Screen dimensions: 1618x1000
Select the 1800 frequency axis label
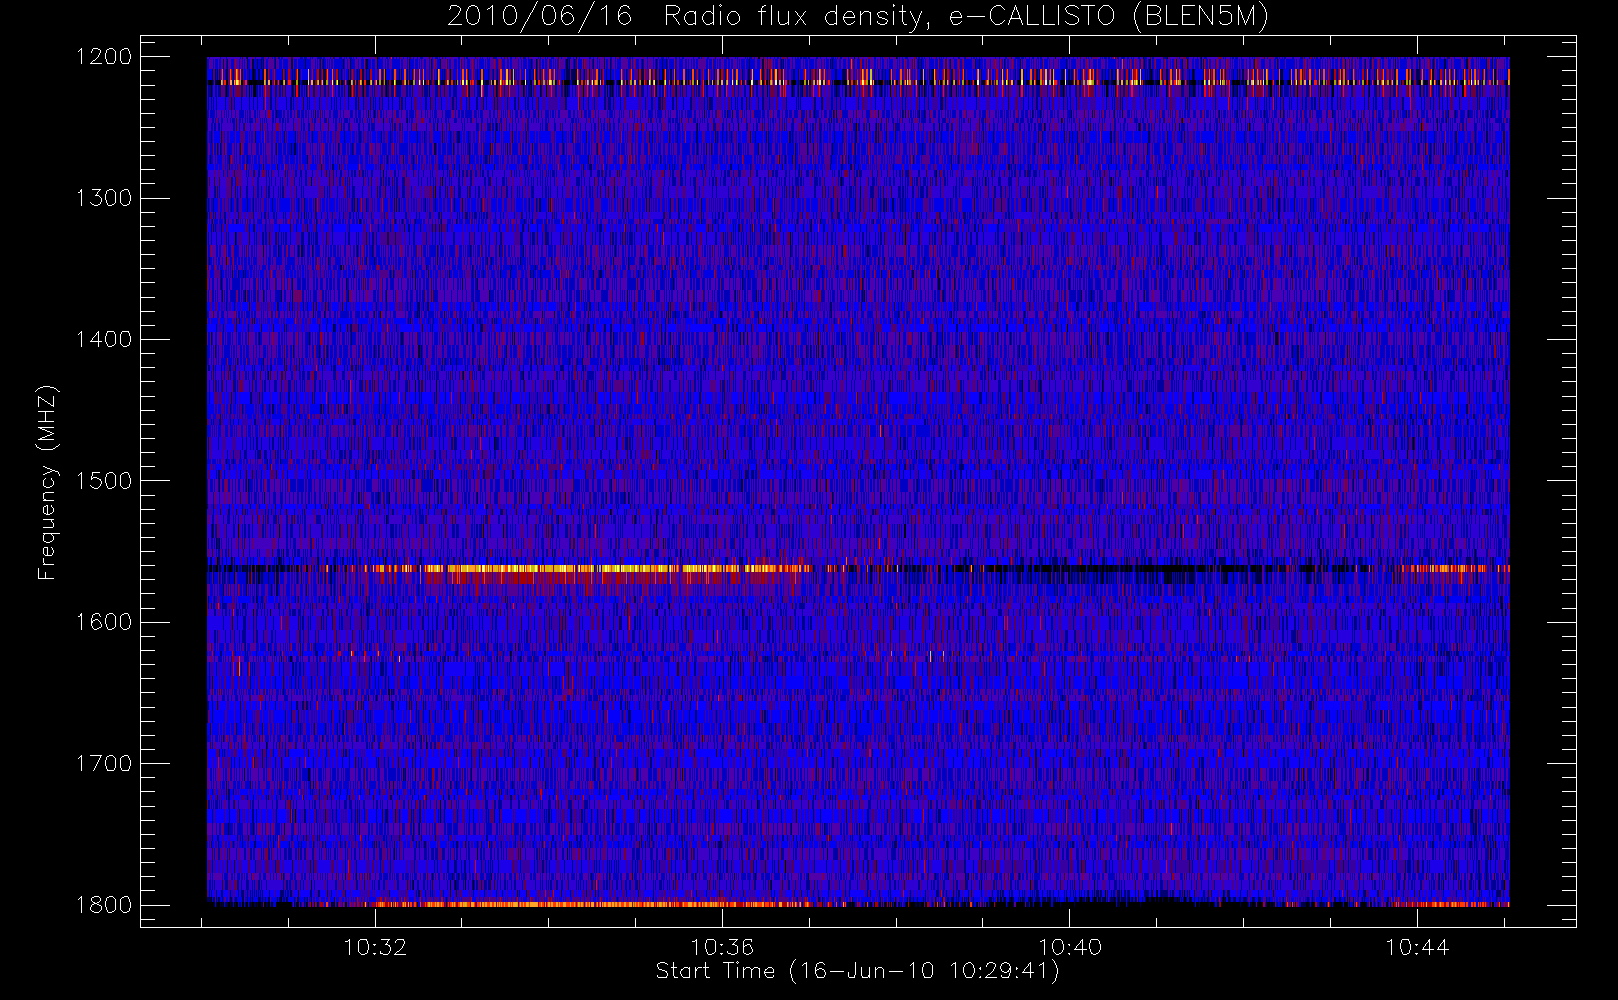pos(104,905)
